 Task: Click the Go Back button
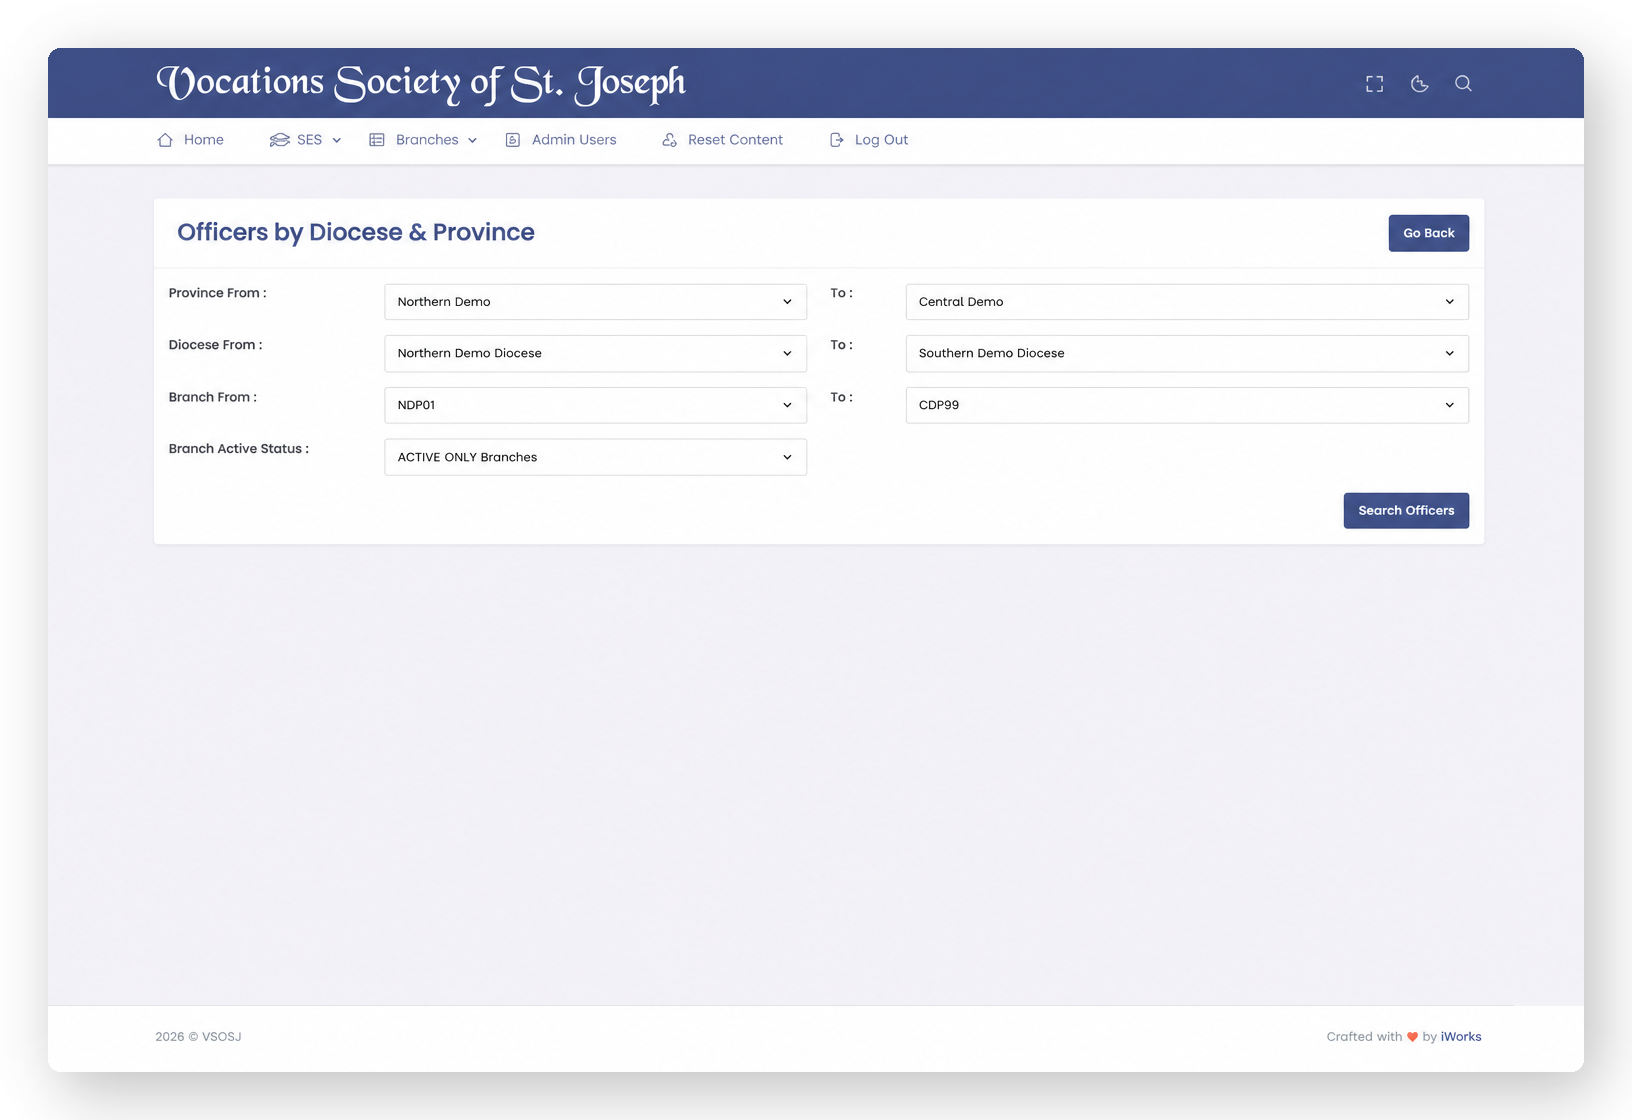pyautogui.click(x=1428, y=233)
